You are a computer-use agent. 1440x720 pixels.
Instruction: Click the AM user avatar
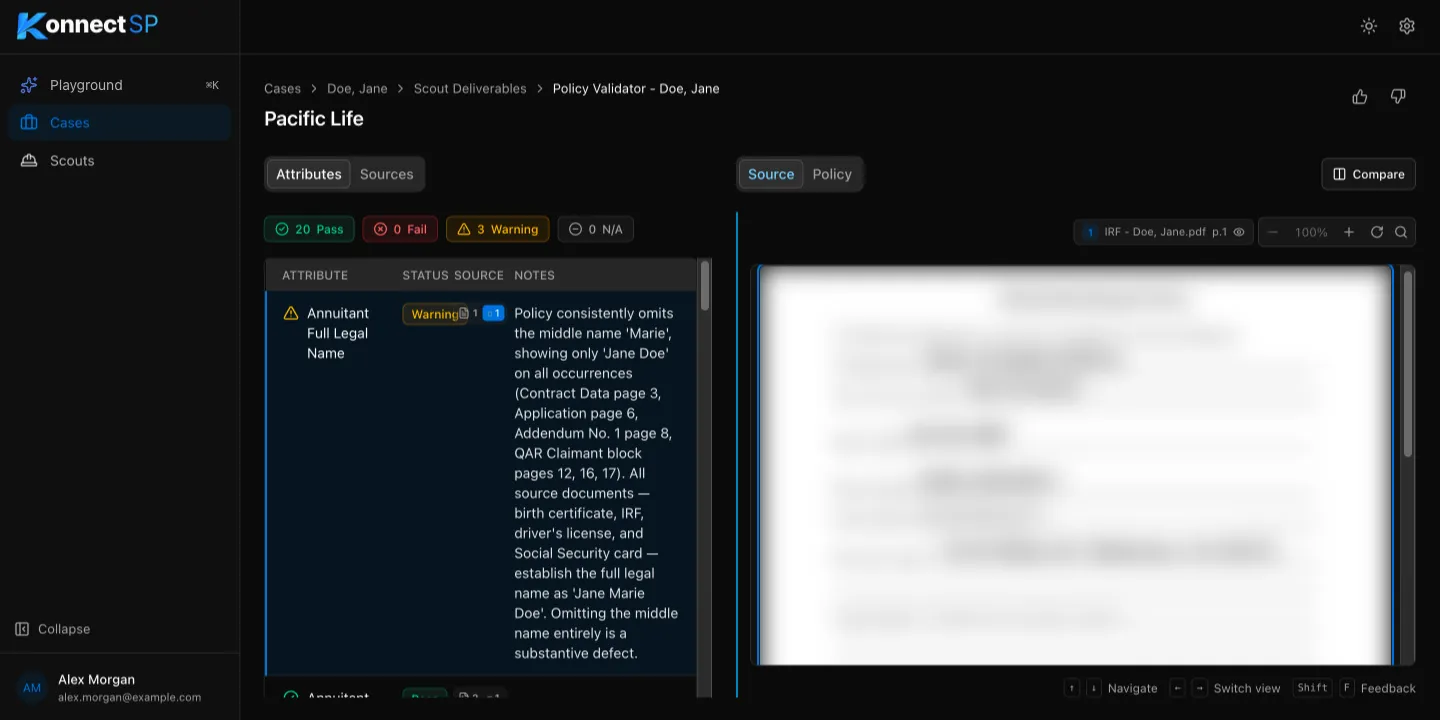(32, 688)
